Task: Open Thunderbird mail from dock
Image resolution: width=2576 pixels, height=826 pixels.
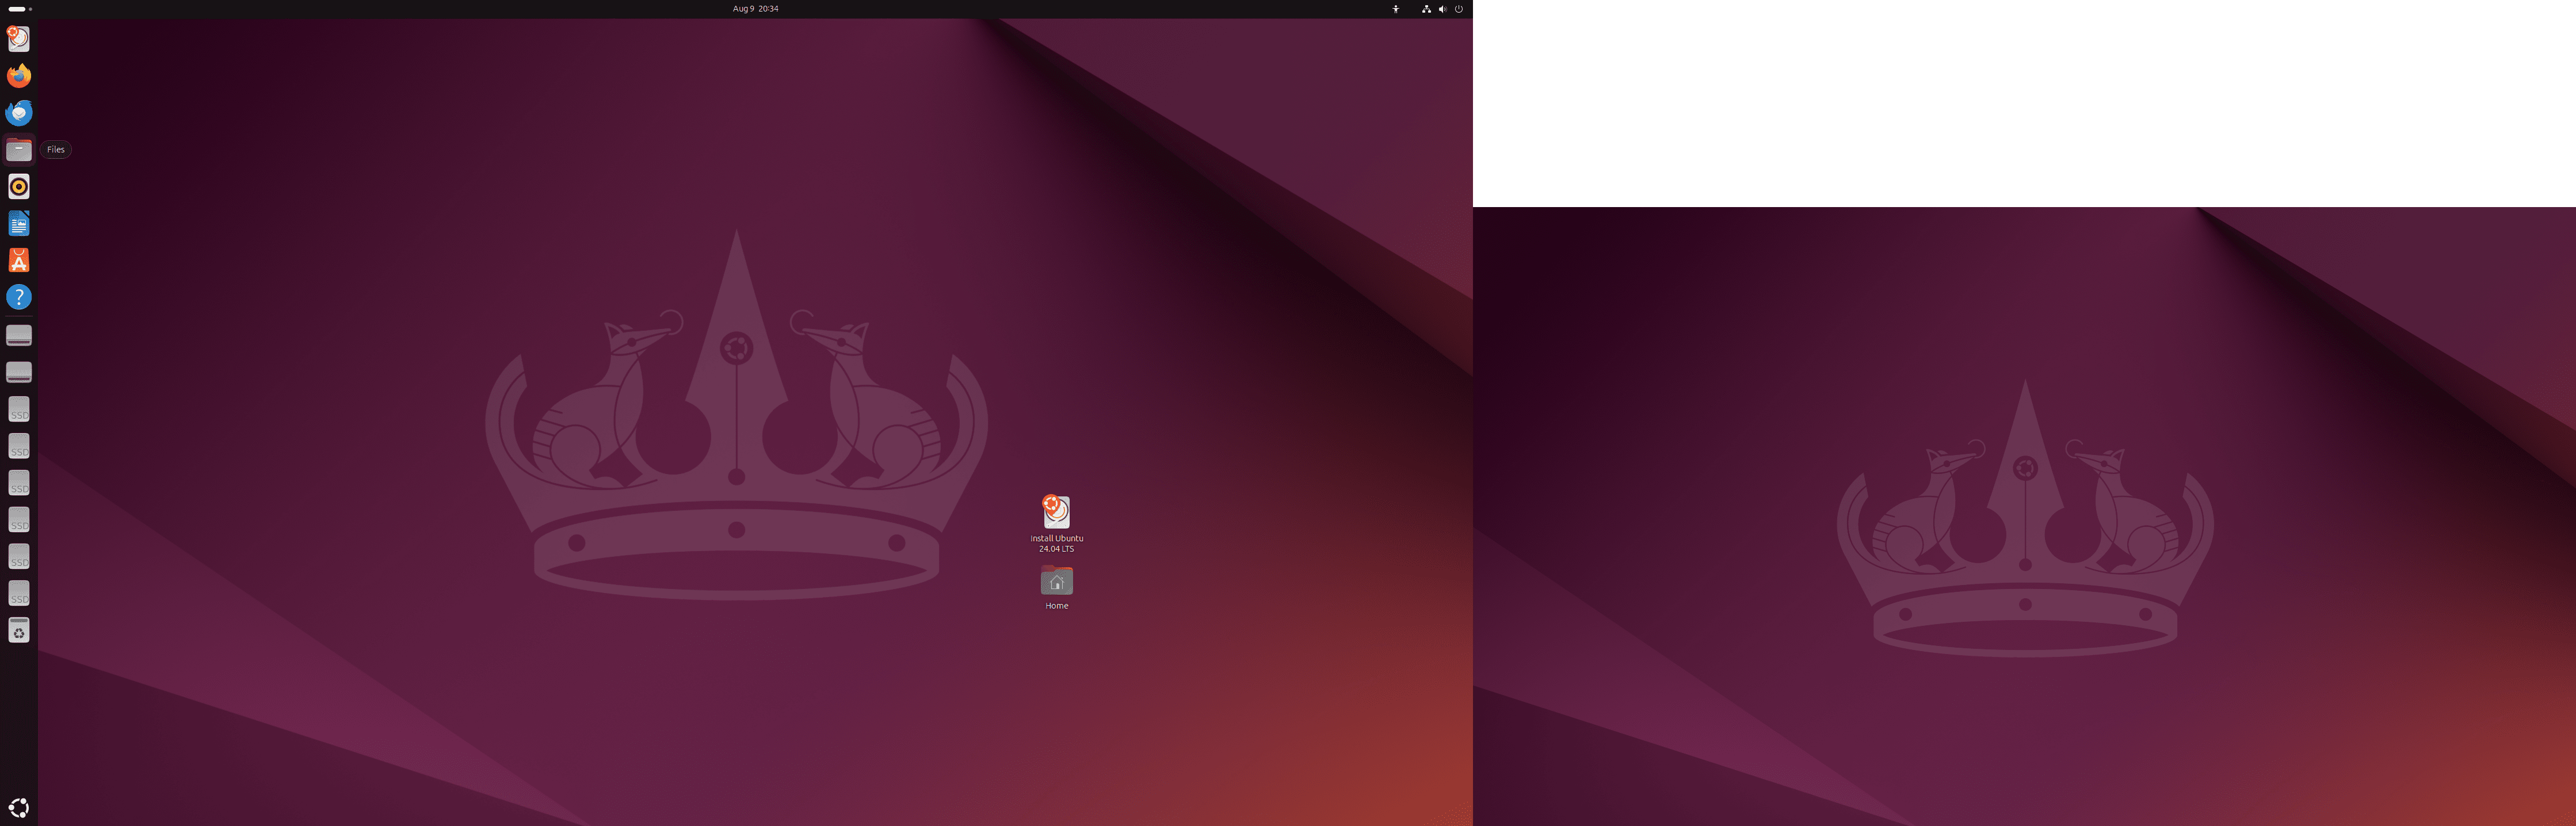Action: tap(19, 113)
